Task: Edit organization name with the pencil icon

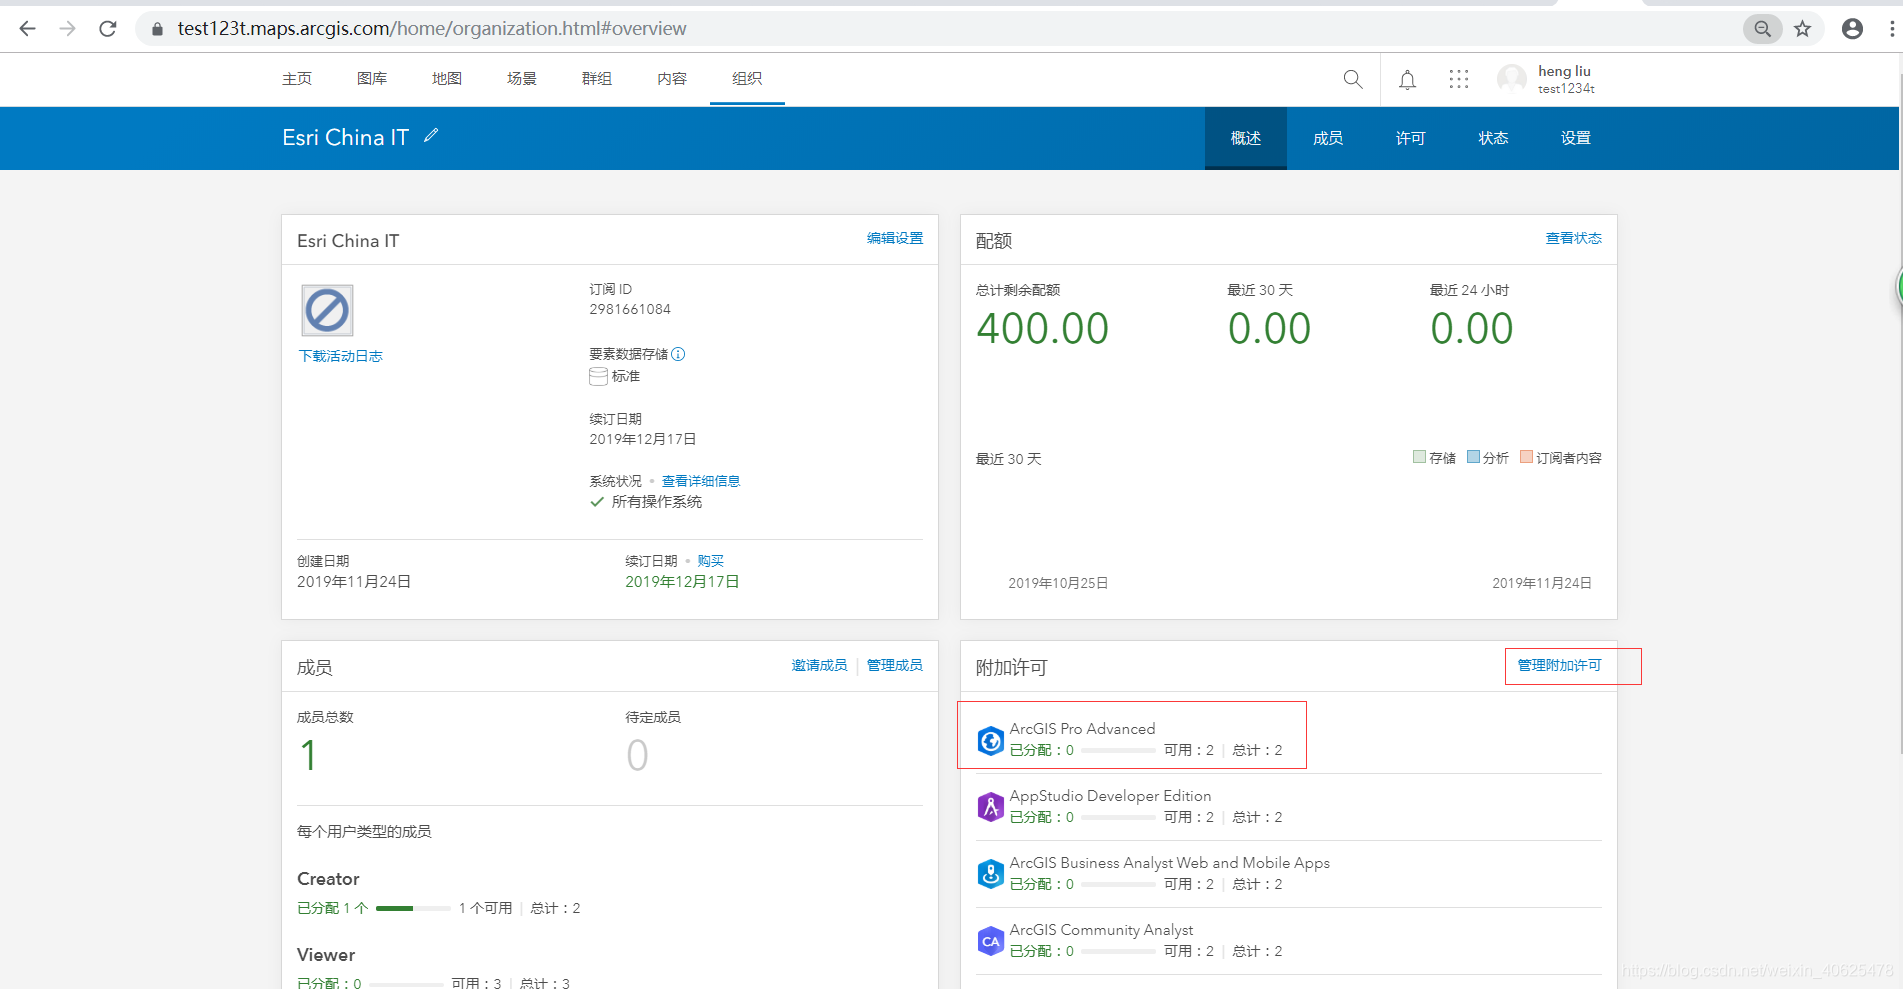Action: pyautogui.click(x=431, y=136)
